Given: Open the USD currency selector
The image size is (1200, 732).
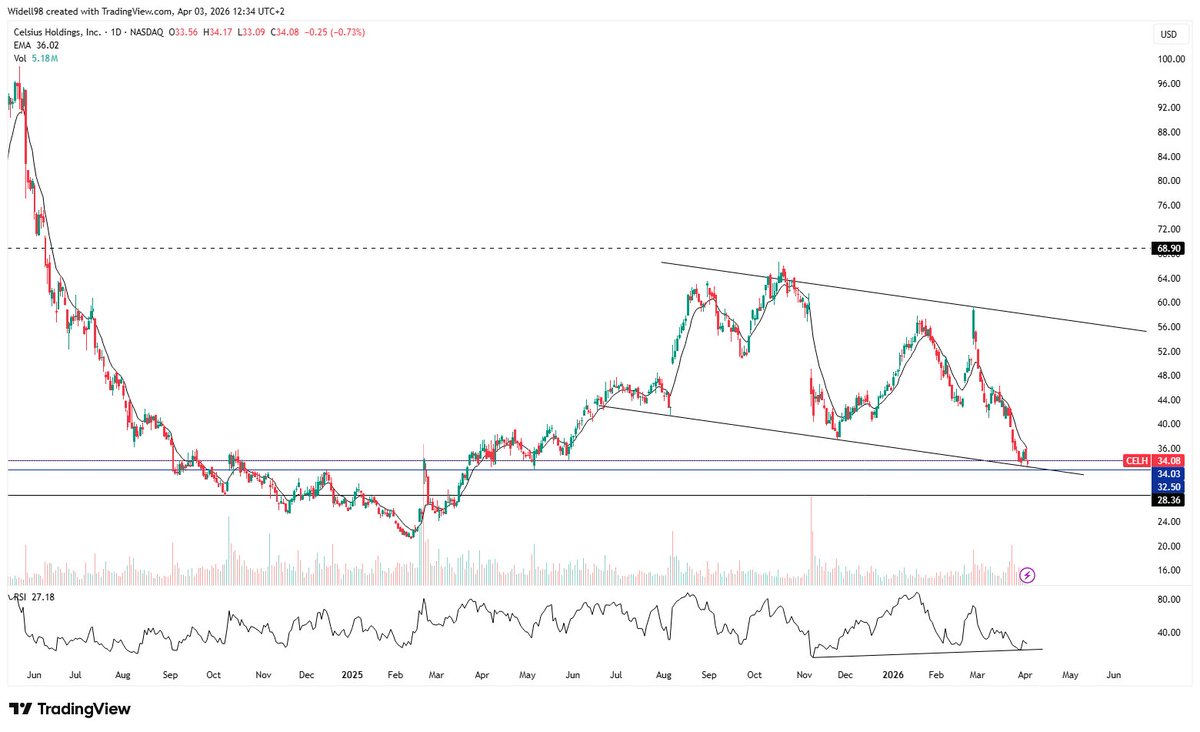Looking at the screenshot, I should pos(1168,34).
